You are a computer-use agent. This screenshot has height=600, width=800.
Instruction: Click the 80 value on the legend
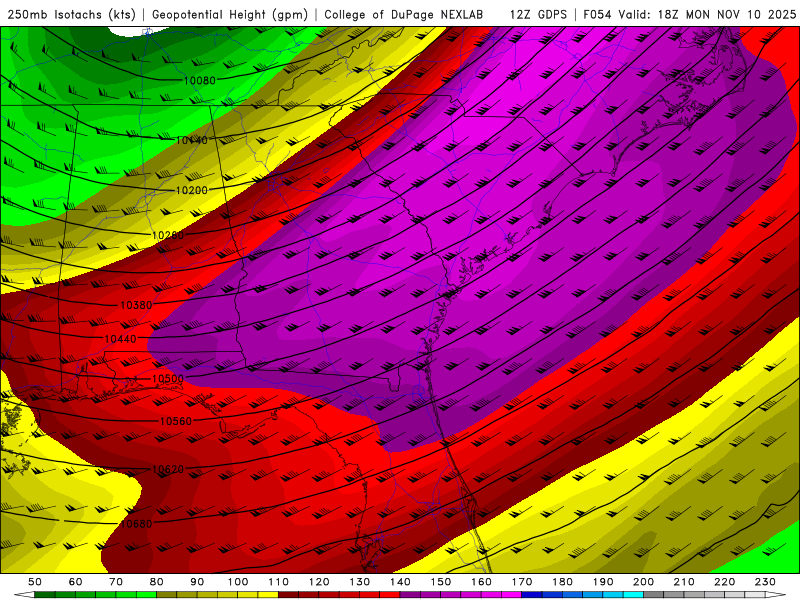[x=157, y=582]
